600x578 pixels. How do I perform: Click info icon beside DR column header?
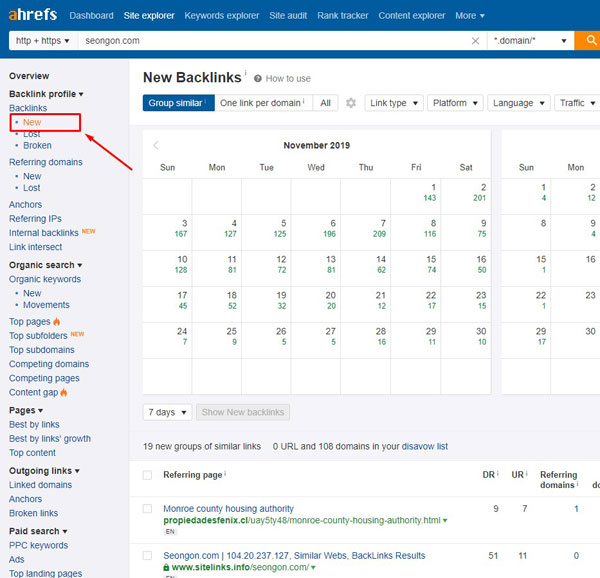(x=497, y=474)
